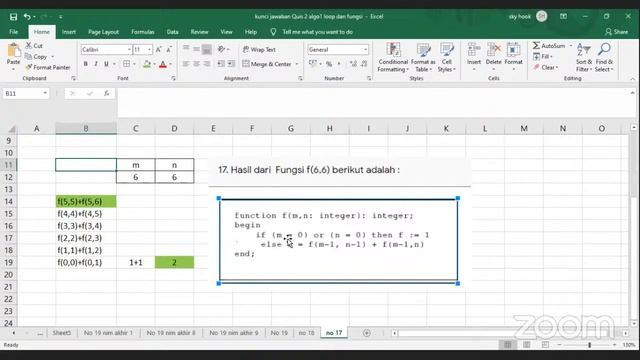640x360 pixels.
Task: Switch to the Data tab
Action: (x=172, y=32)
